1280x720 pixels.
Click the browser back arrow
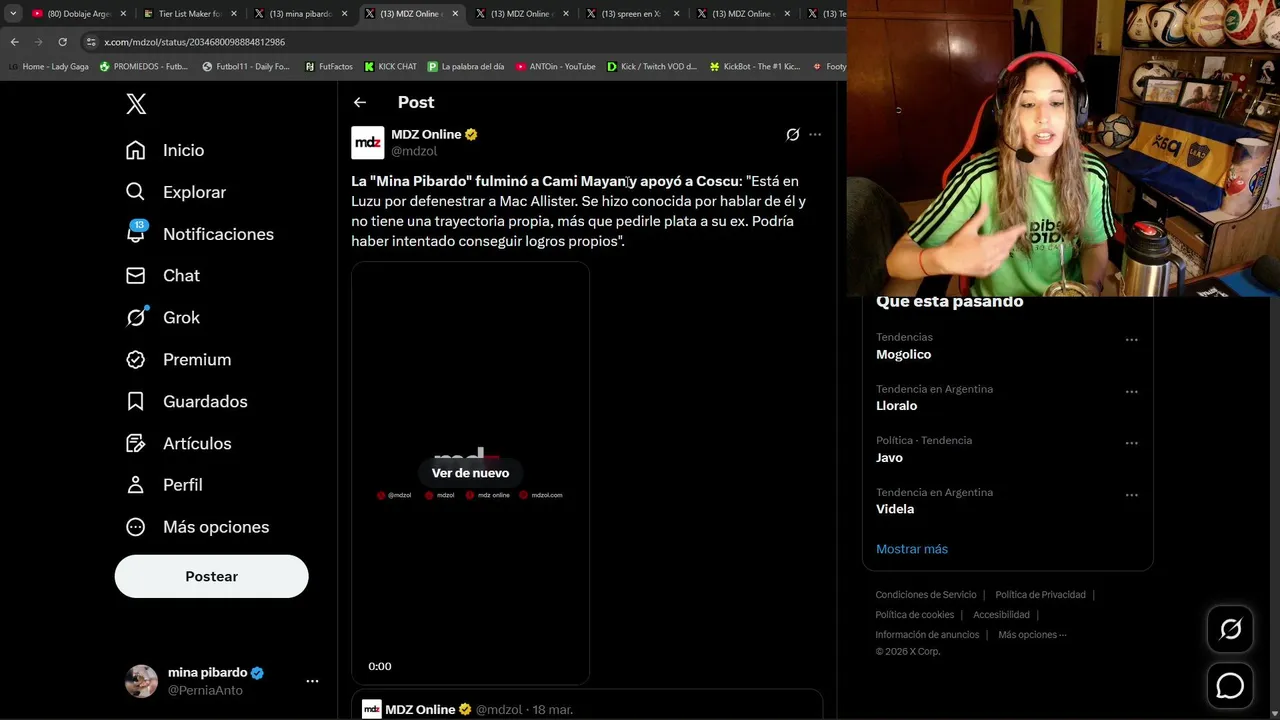(14, 42)
